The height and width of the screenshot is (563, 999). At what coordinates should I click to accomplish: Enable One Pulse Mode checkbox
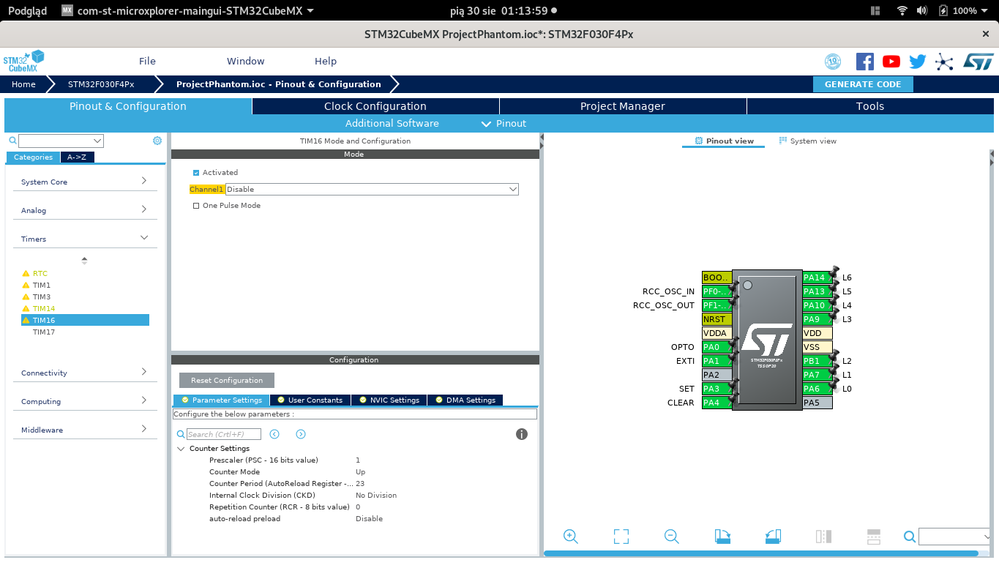(196, 206)
